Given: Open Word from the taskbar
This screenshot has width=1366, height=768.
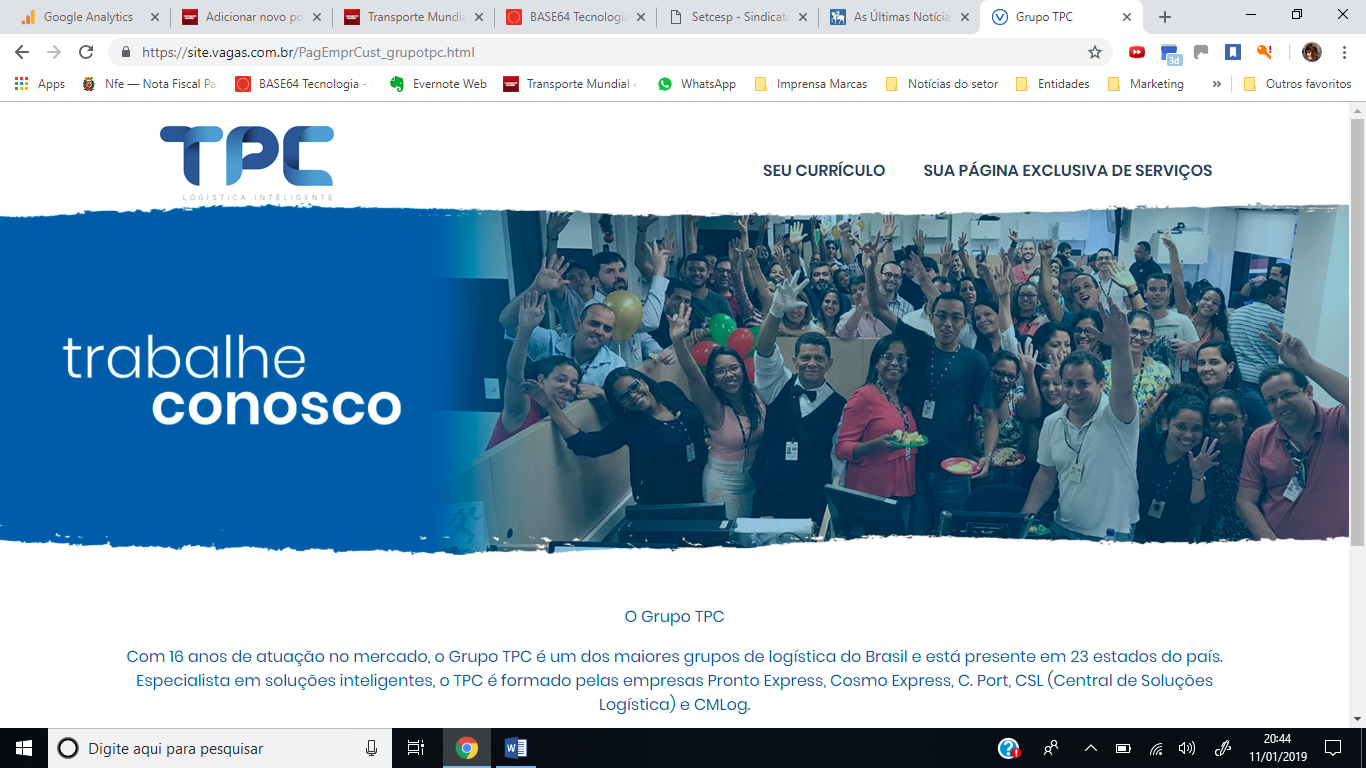Looking at the screenshot, I should (516, 748).
